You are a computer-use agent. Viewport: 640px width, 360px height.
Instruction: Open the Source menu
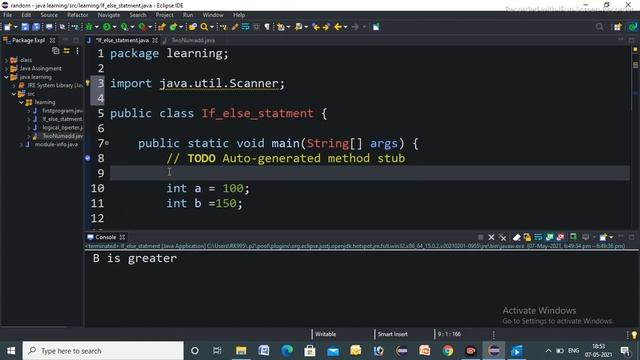point(49,15)
